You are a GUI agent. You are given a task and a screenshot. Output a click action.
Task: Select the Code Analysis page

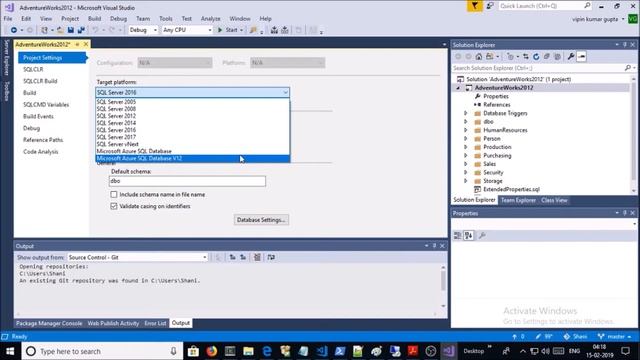tap(41, 151)
